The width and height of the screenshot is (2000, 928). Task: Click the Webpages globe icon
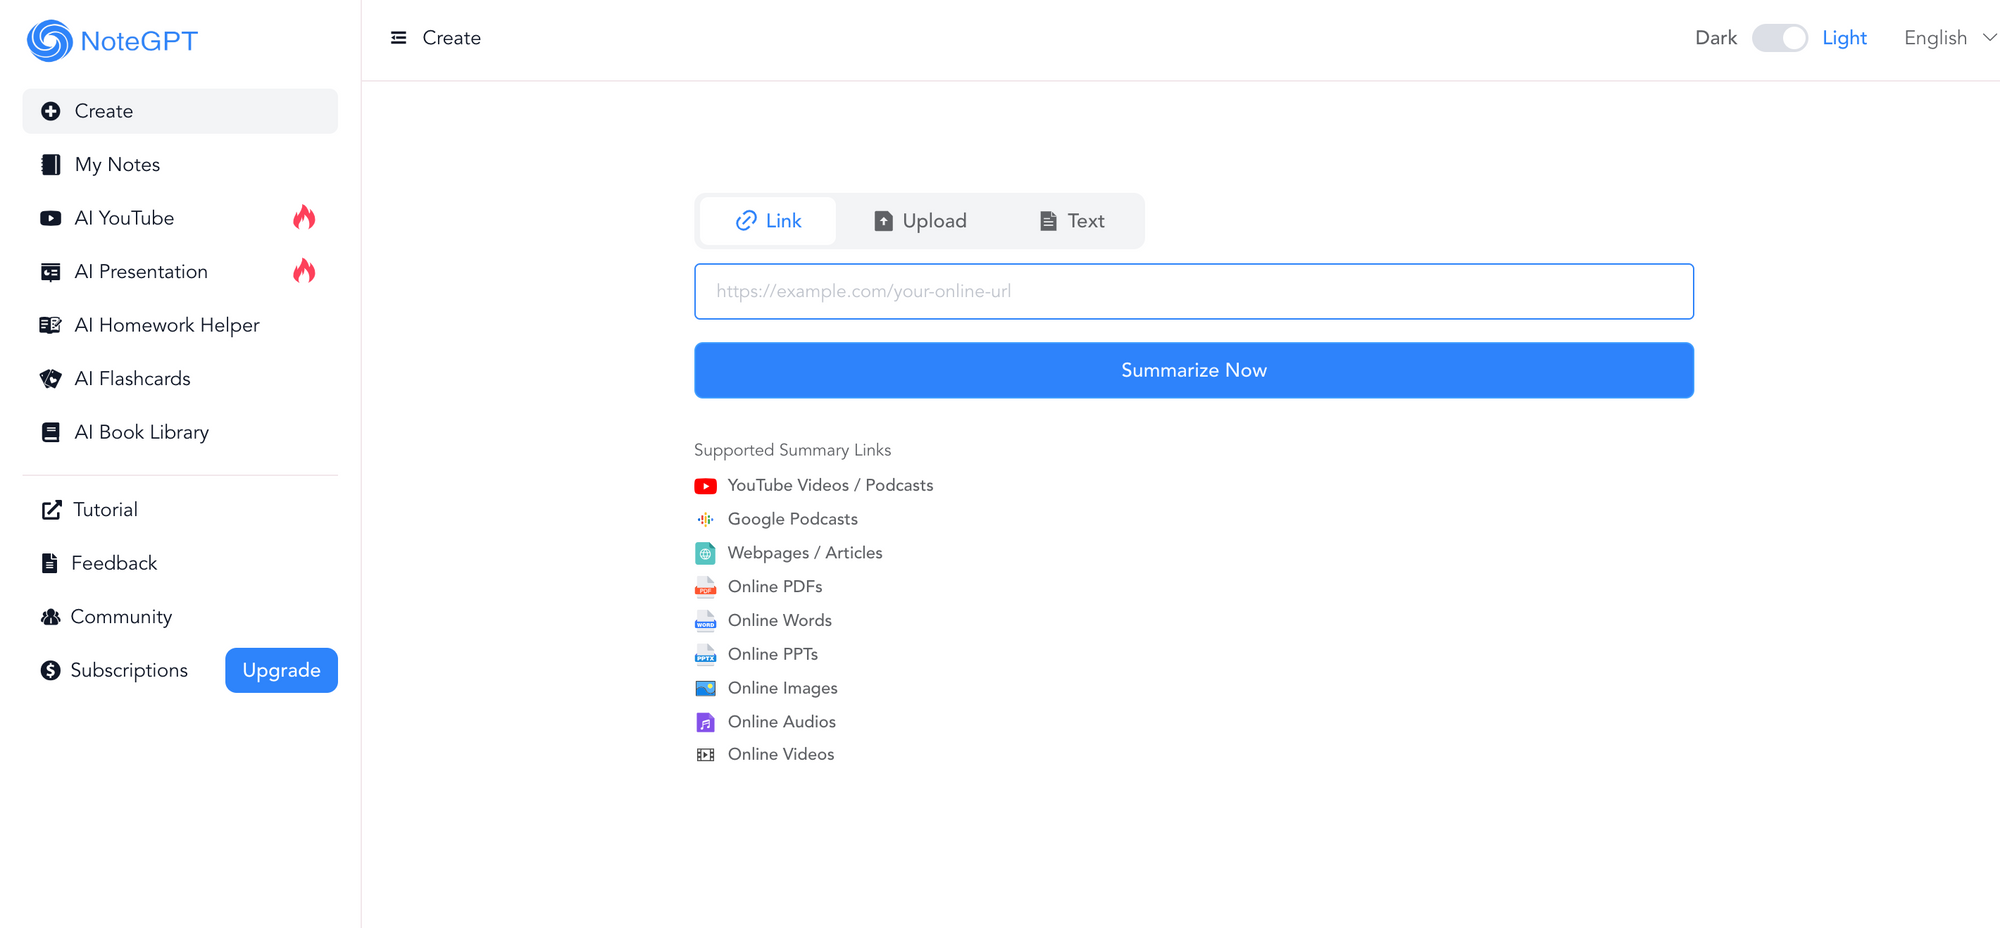point(705,553)
